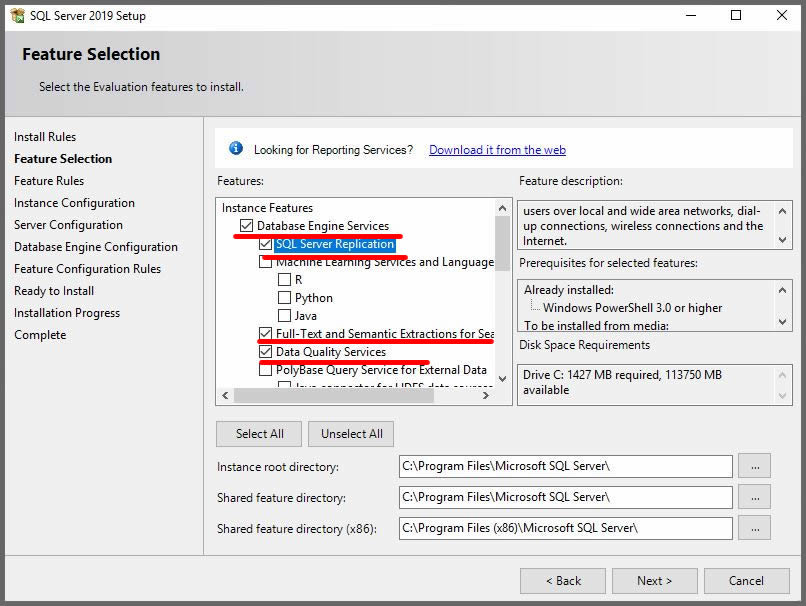Check the Java language option

(284, 316)
